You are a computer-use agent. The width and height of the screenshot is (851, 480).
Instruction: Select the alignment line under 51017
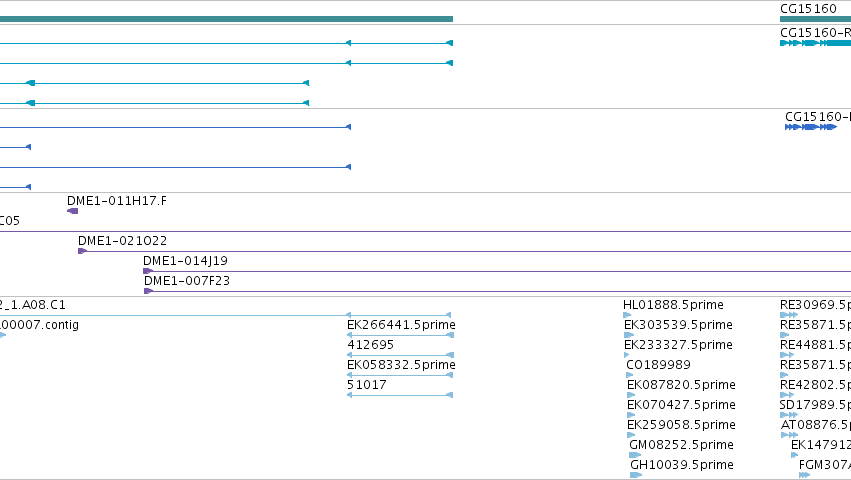tap(399, 395)
